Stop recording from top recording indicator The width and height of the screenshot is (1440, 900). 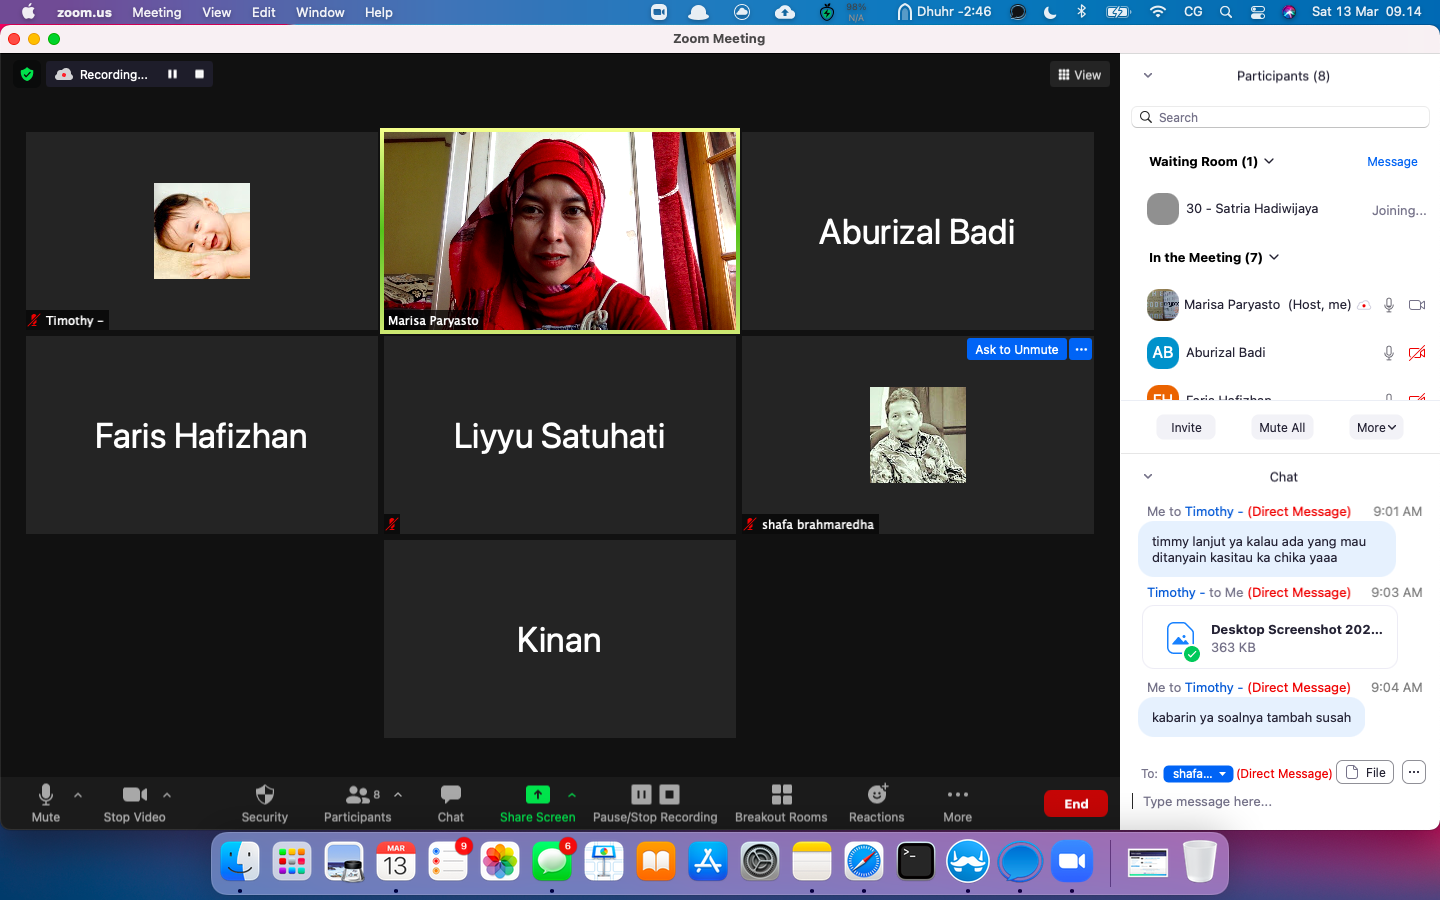(199, 74)
